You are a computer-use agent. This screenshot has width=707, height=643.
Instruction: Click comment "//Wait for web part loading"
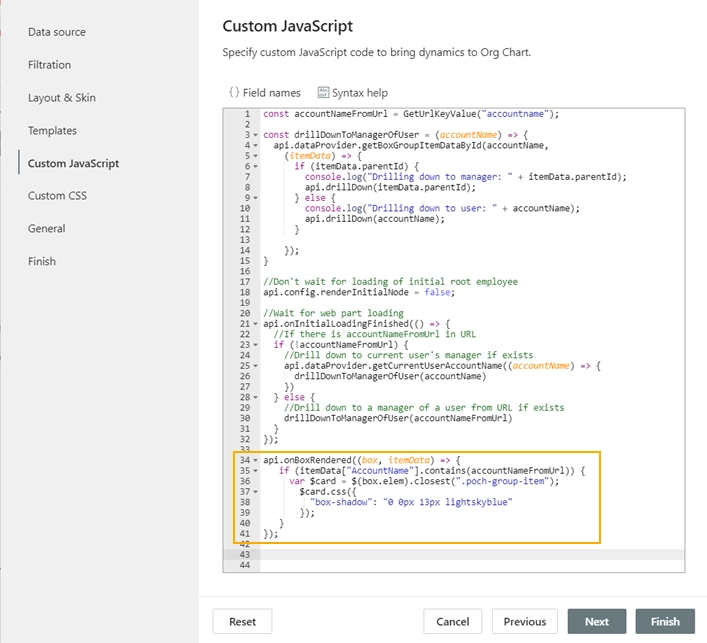[x=334, y=313]
